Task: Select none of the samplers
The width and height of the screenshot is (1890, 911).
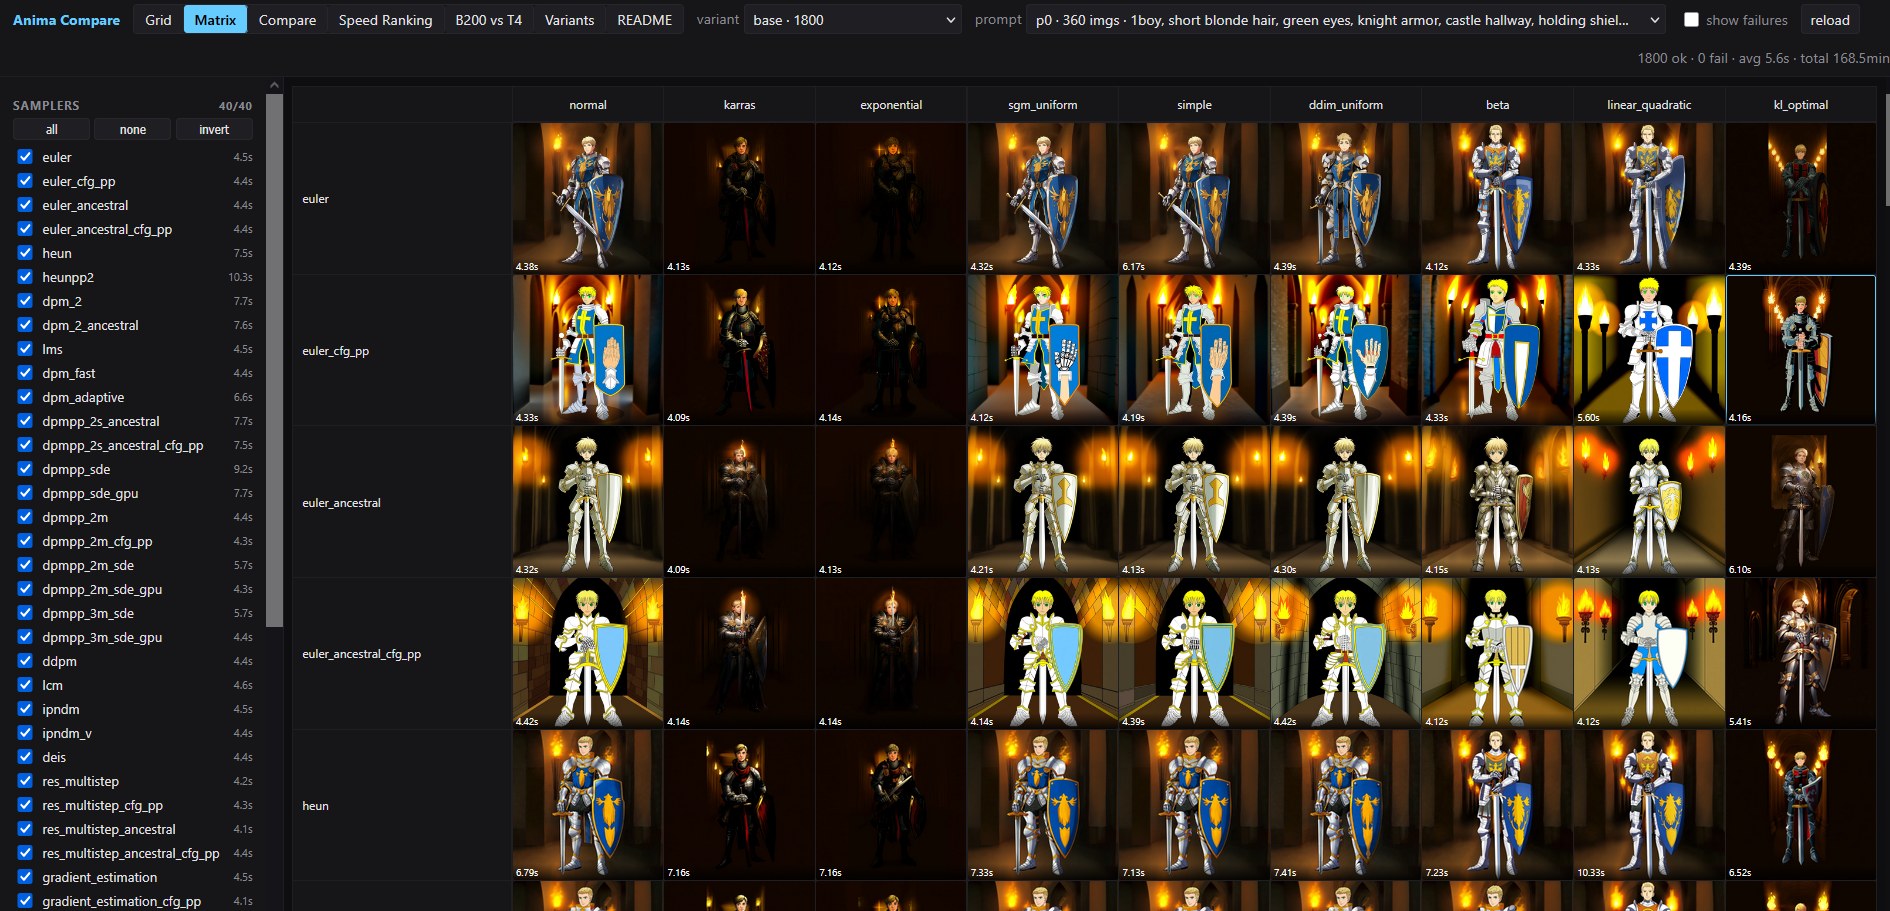Action: [133, 129]
